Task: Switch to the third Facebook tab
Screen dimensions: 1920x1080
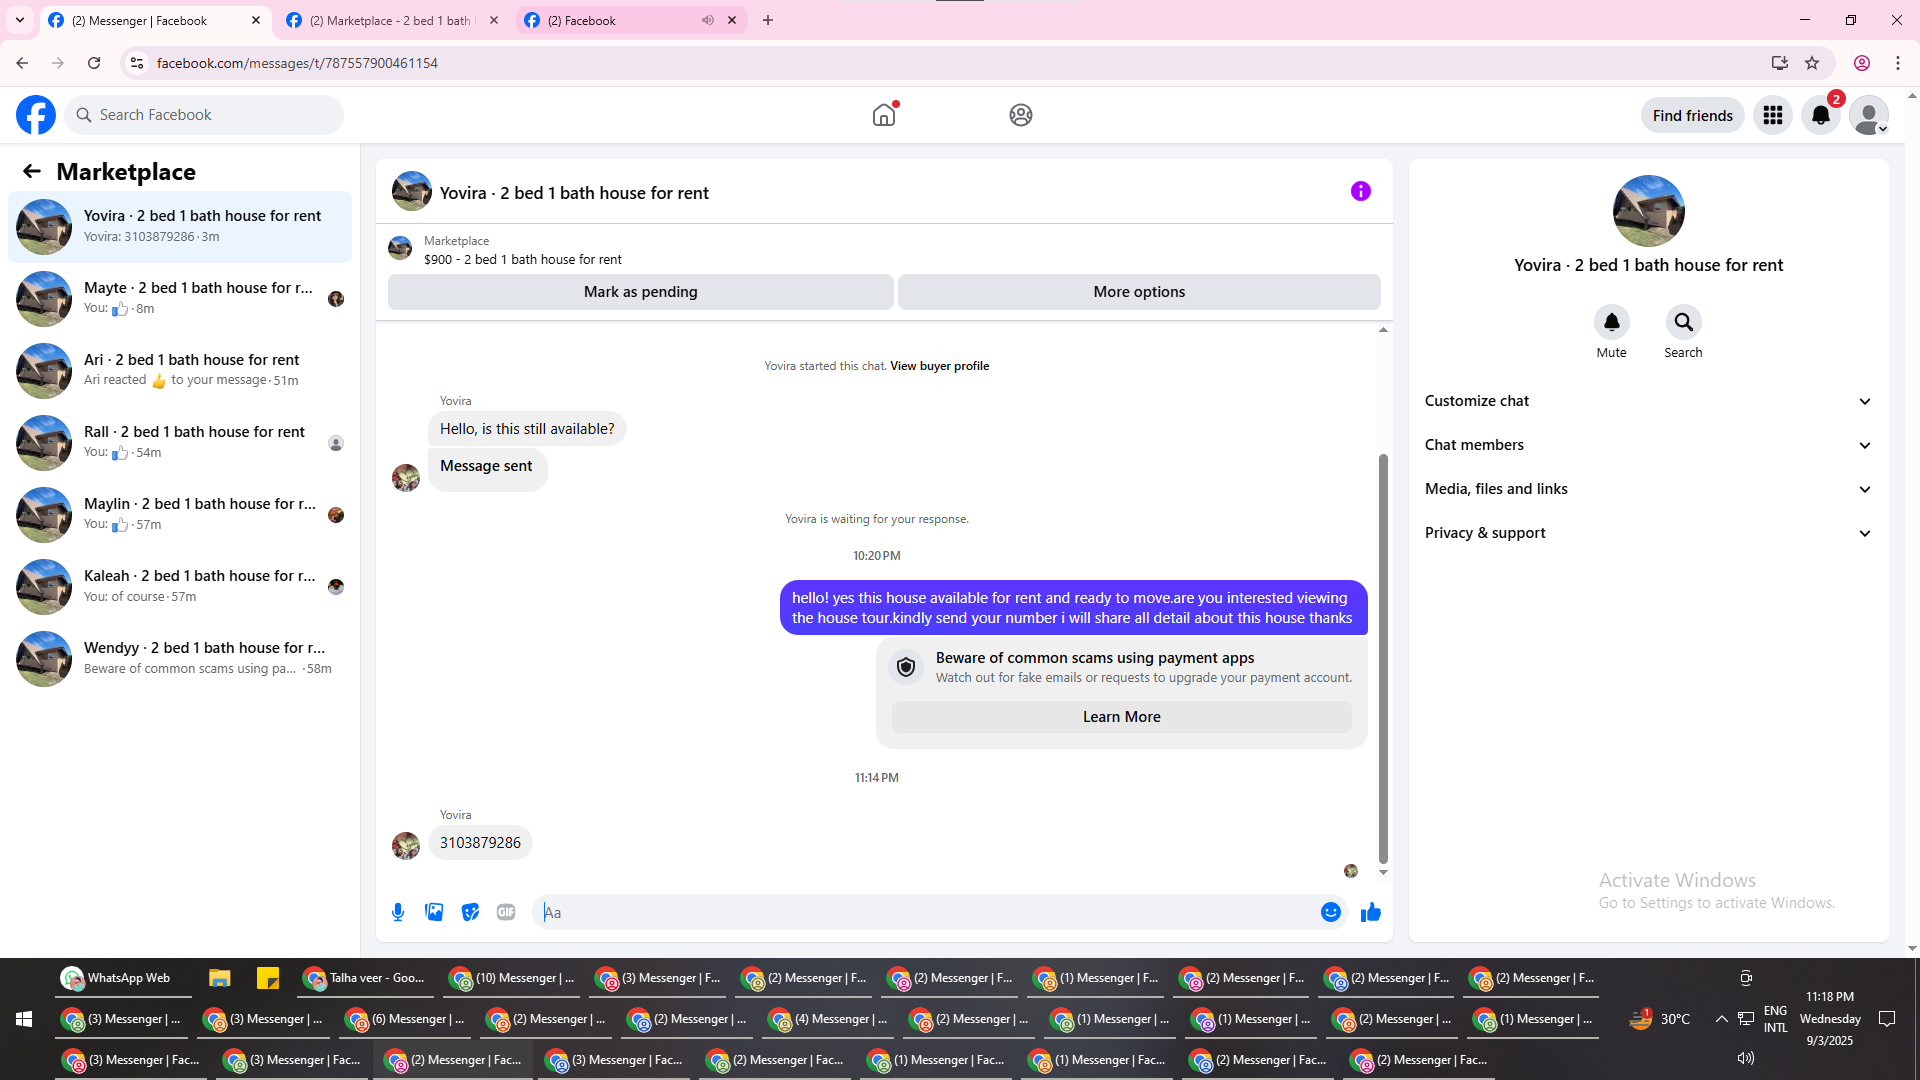Action: [632, 20]
